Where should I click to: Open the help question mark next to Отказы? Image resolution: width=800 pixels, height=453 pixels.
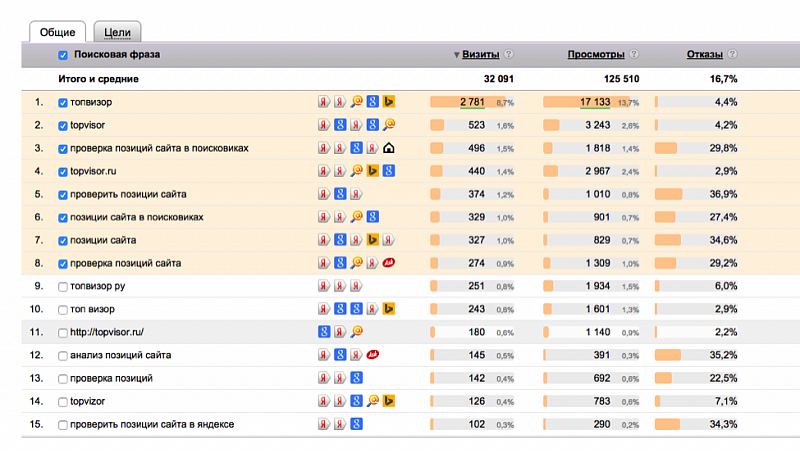(x=732, y=54)
